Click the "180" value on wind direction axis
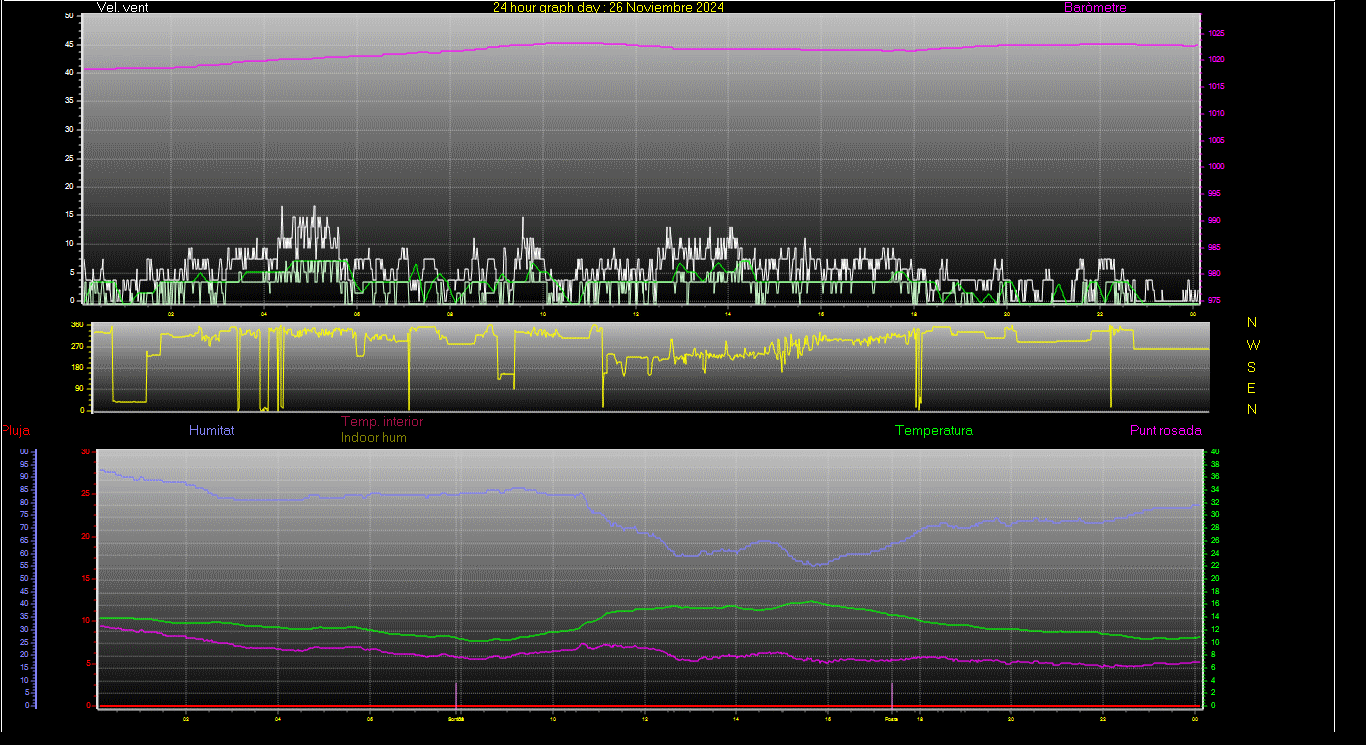The height and width of the screenshot is (745, 1366). (77, 368)
